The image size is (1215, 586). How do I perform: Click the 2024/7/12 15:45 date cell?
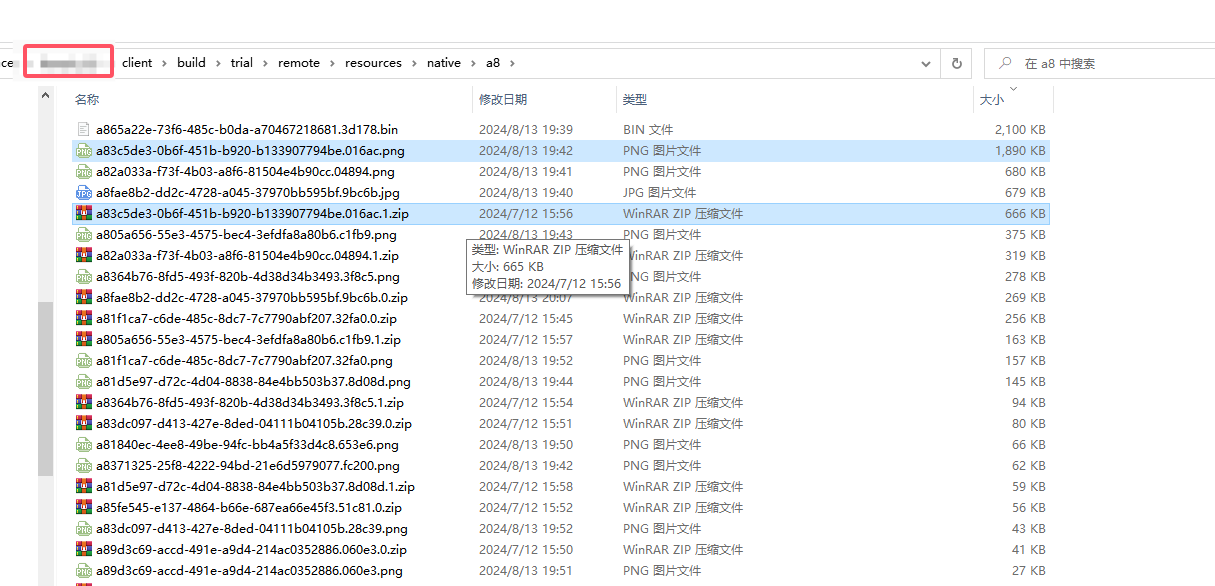point(526,318)
